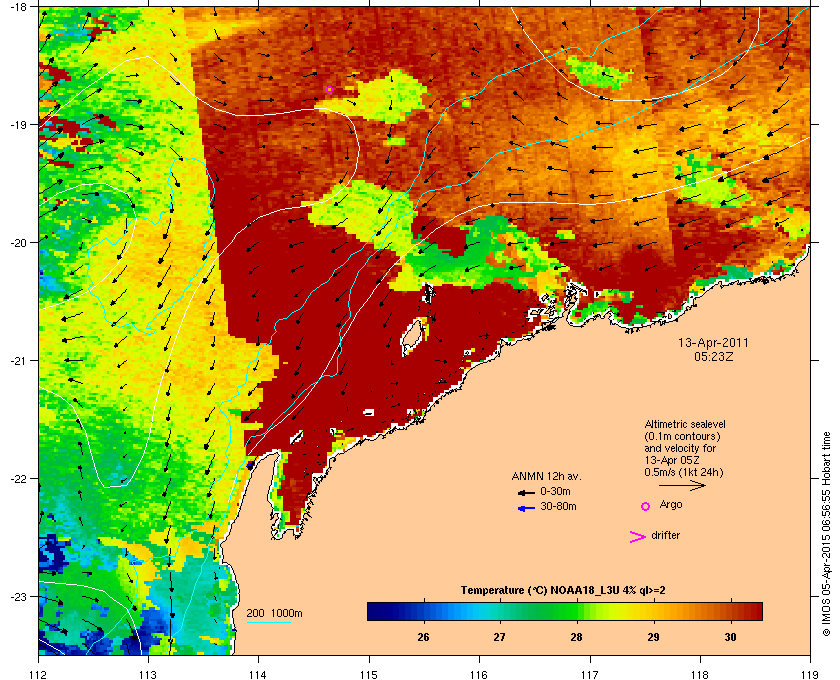Click the latitude axis label -23
Image resolution: width=840 pixels, height=680 pixels.
tap(18, 596)
